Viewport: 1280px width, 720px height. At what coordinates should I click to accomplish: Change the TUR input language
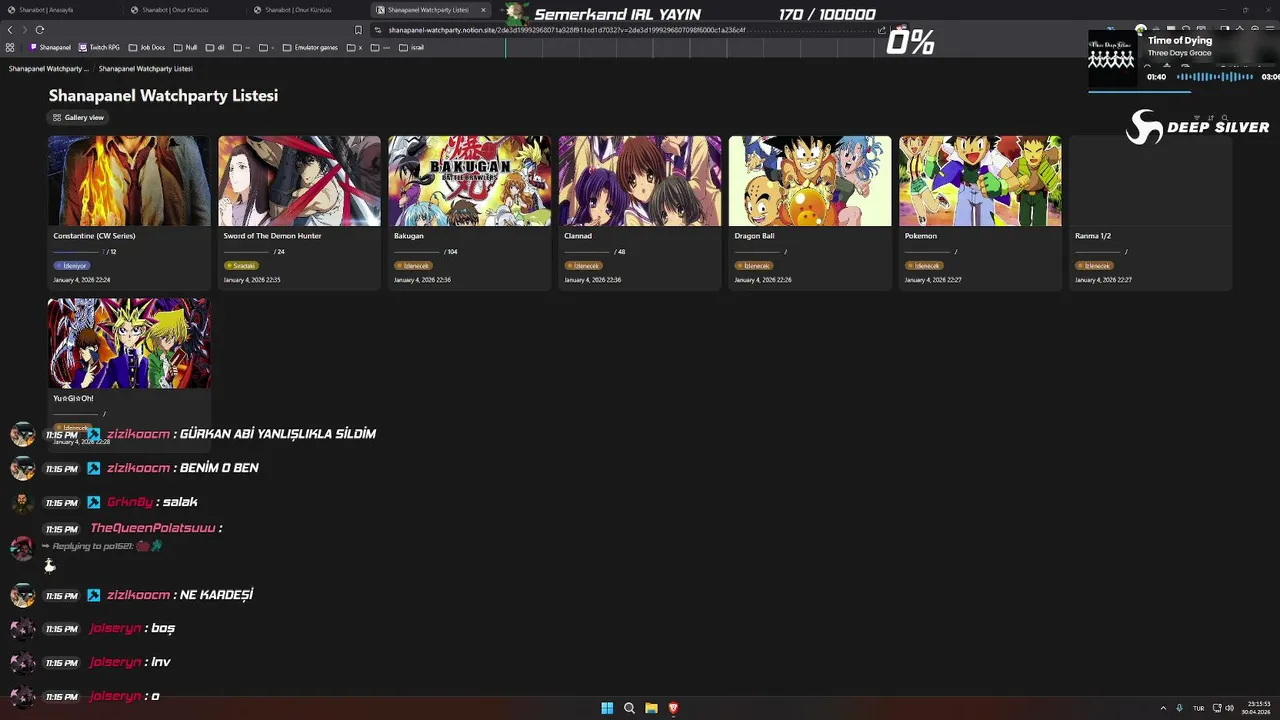click(1198, 708)
